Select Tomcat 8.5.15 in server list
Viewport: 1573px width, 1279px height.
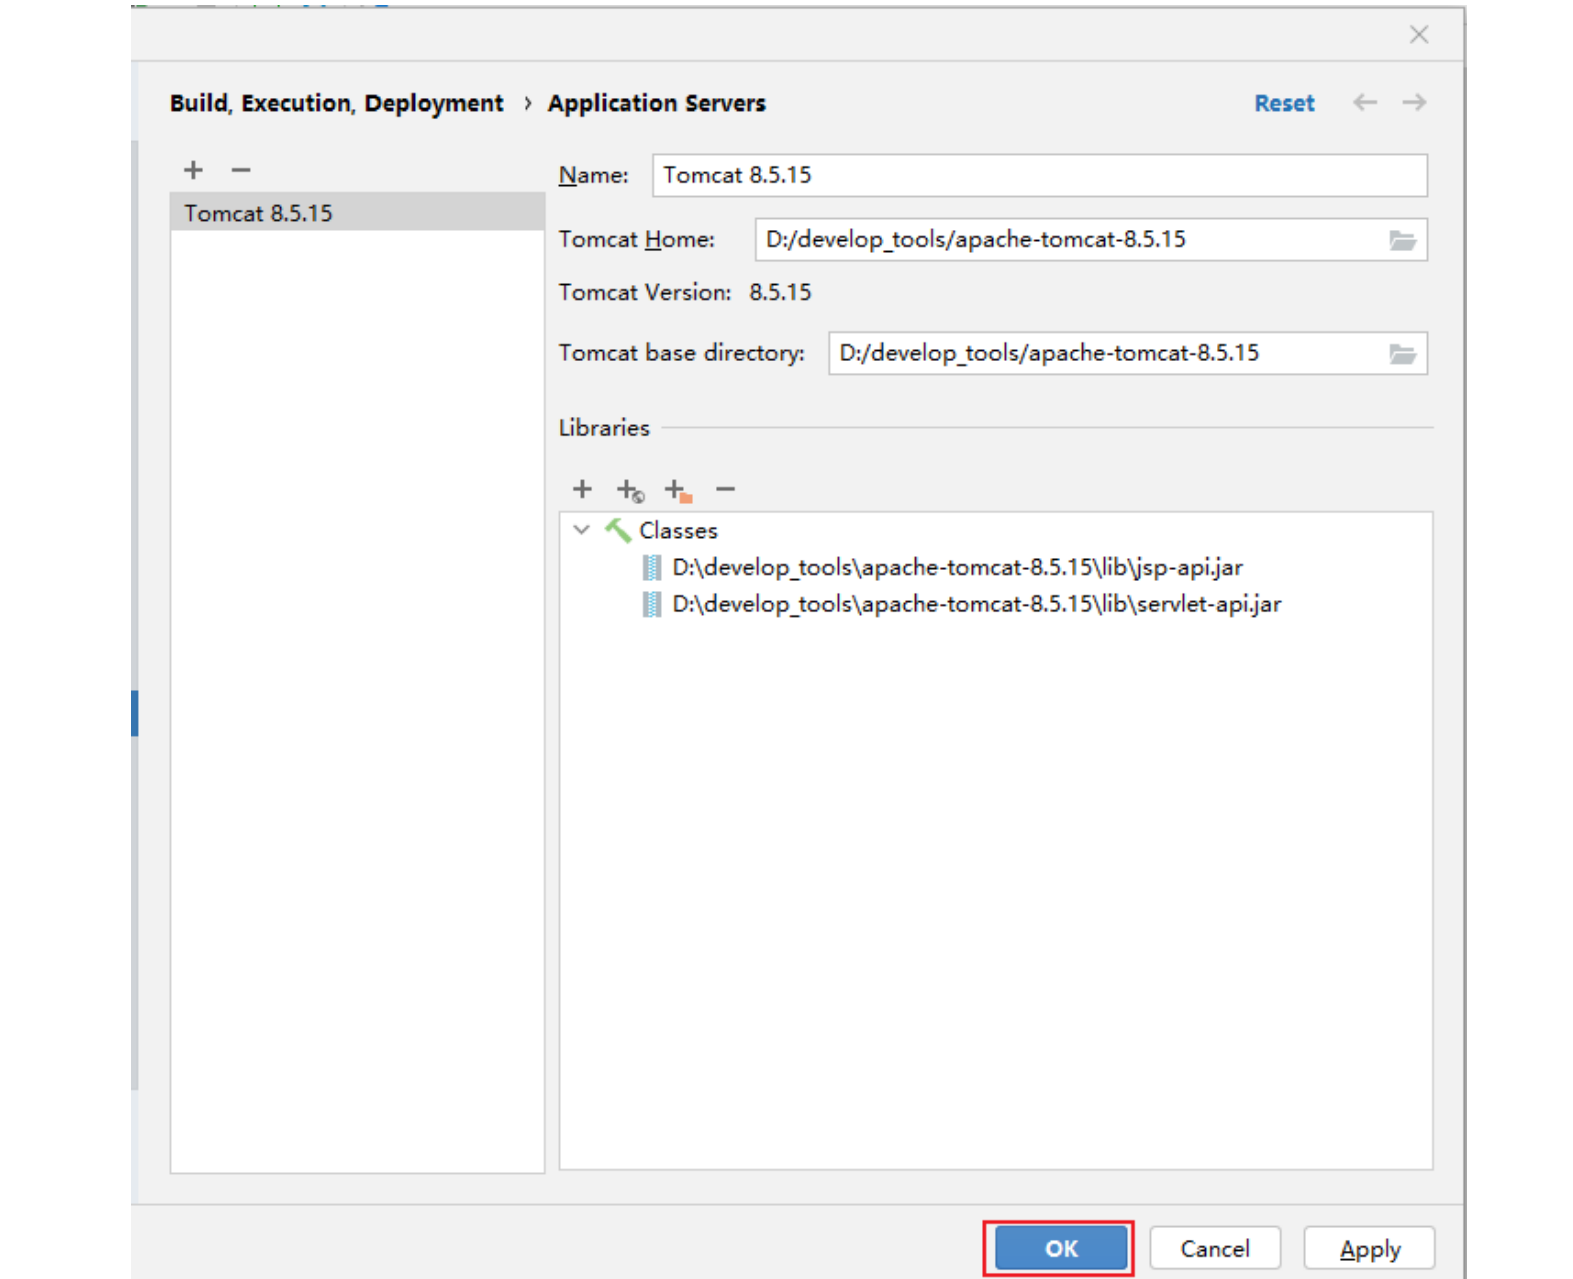pos(357,213)
